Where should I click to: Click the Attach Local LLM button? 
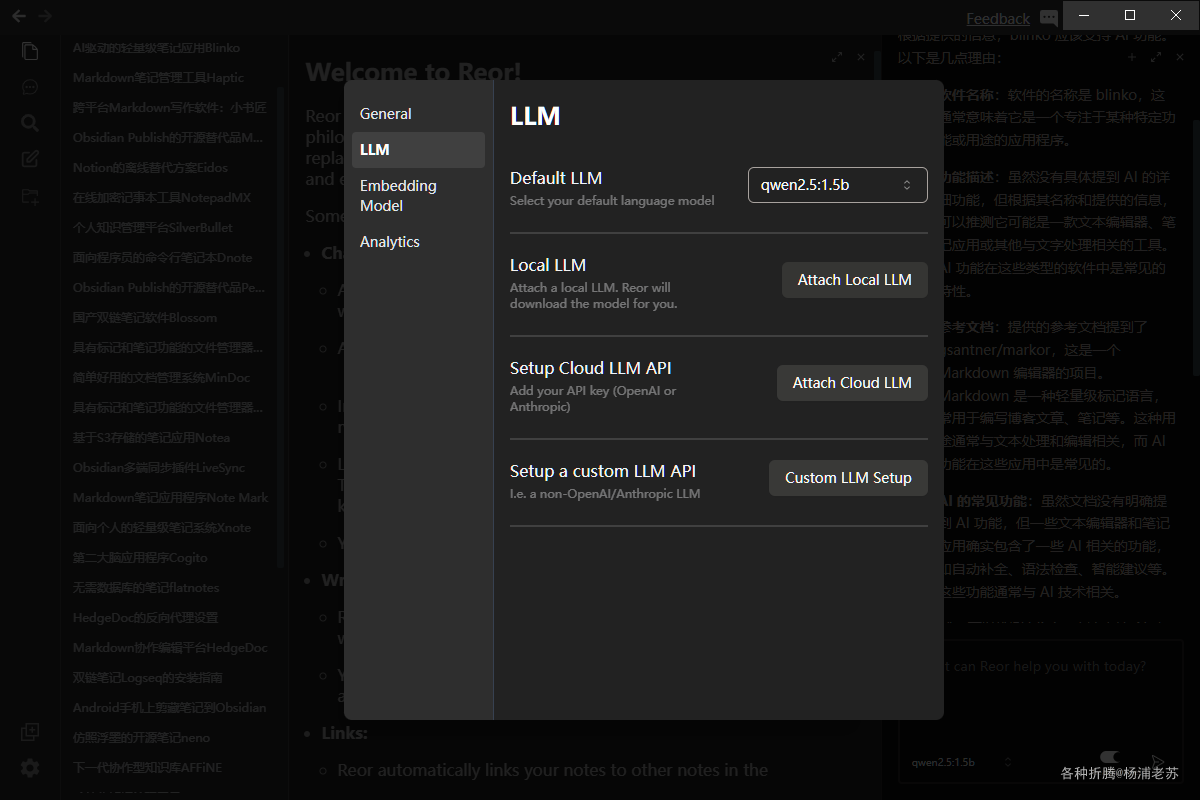(x=854, y=280)
